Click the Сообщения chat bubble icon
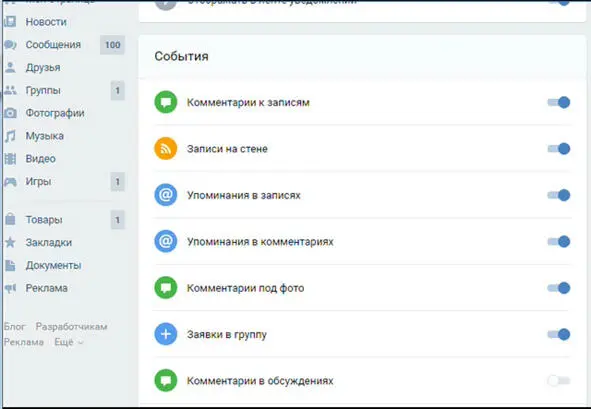This screenshot has width=591, height=409. click(x=10, y=44)
